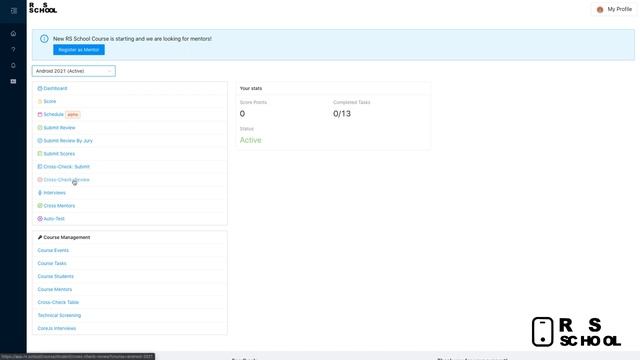
Task: Open the Auto-Test link
Action: (54, 219)
